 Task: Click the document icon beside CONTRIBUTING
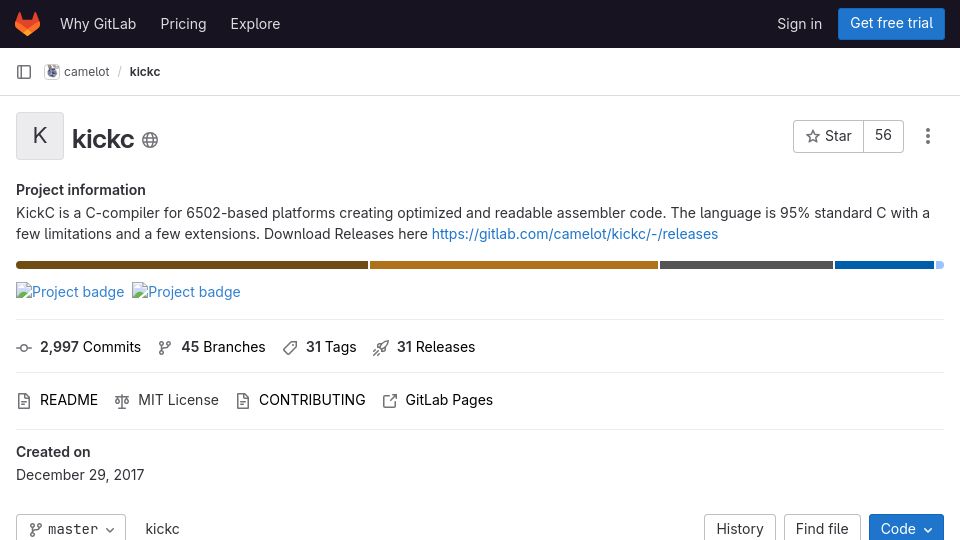tap(243, 401)
